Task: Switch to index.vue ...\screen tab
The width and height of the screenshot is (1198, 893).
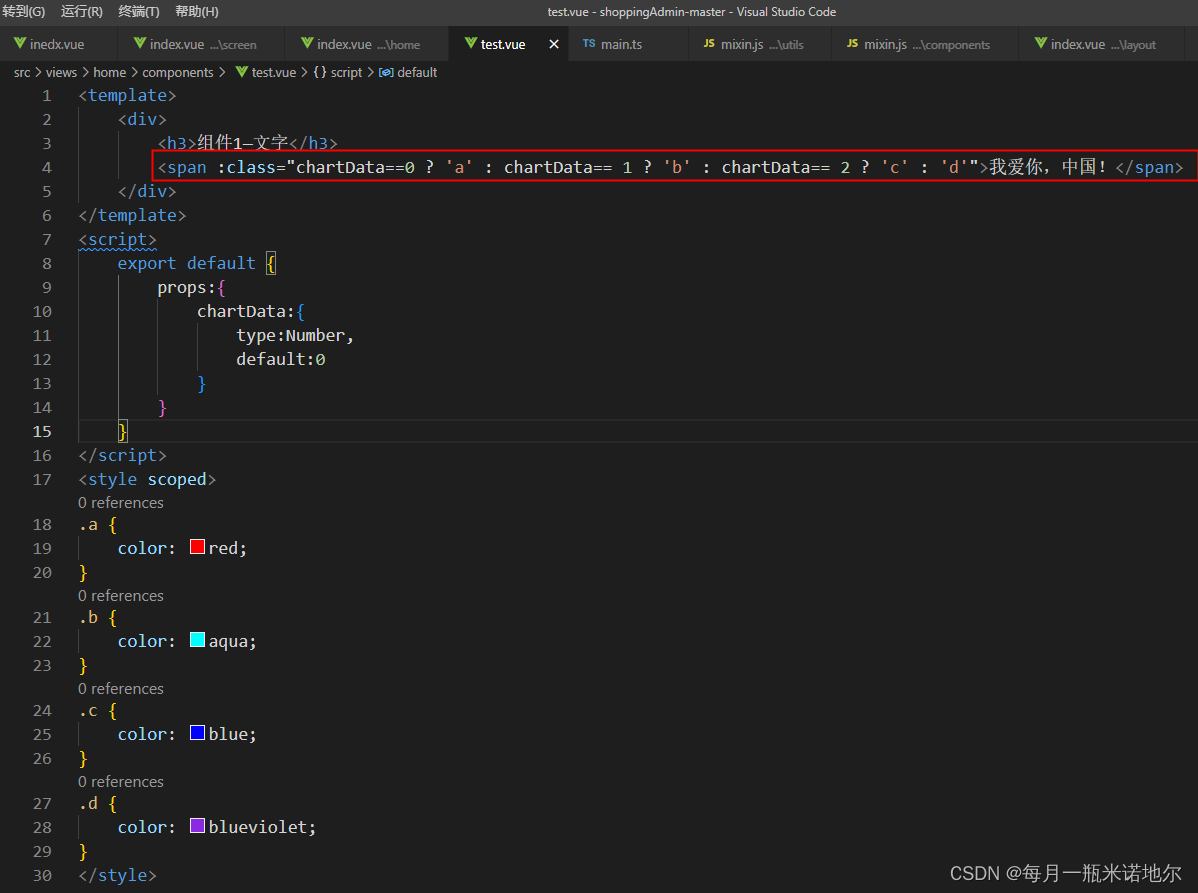Action: pyautogui.click(x=202, y=44)
